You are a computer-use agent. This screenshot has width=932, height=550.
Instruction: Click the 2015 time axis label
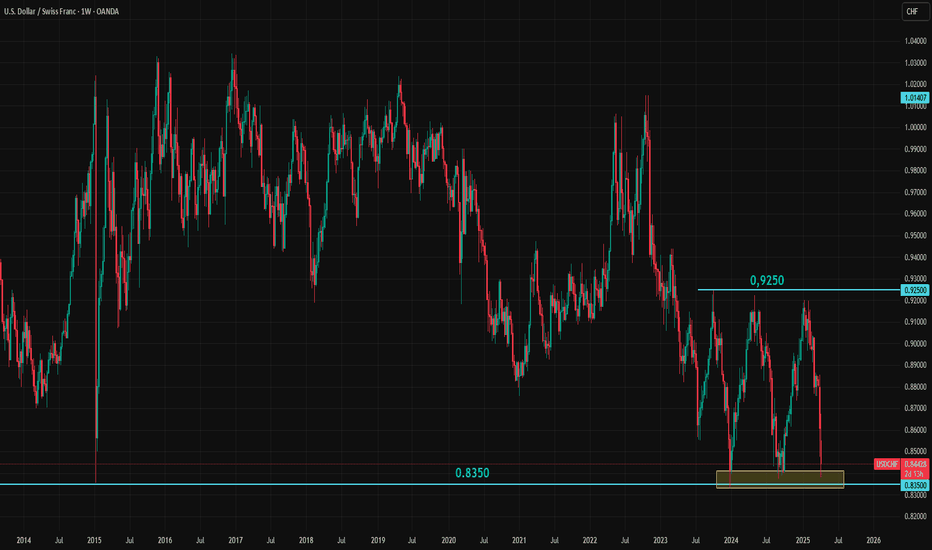95,540
